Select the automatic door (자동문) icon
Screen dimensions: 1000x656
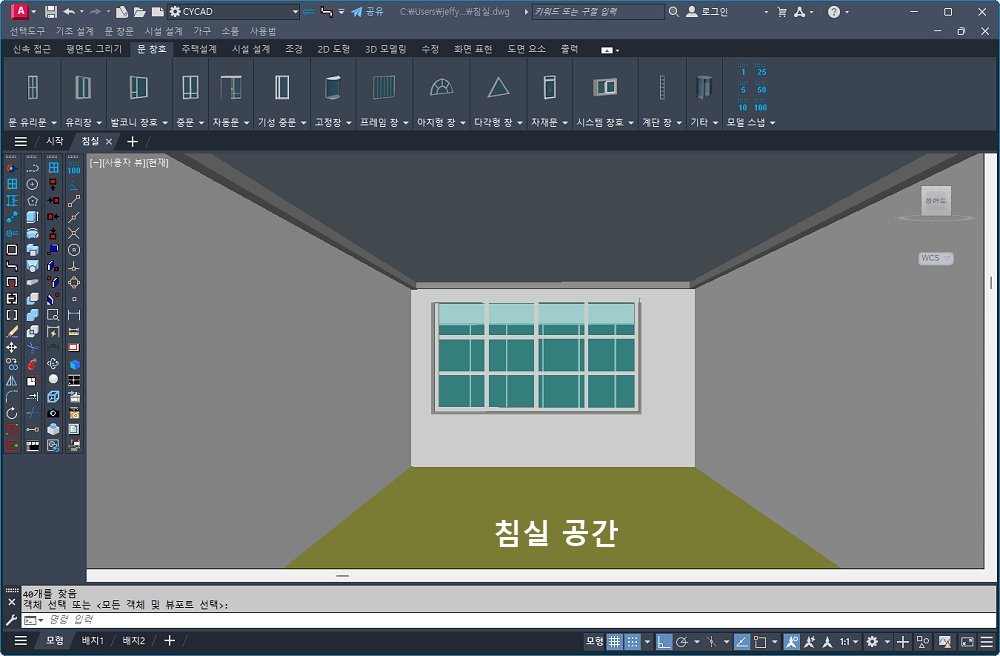point(231,88)
